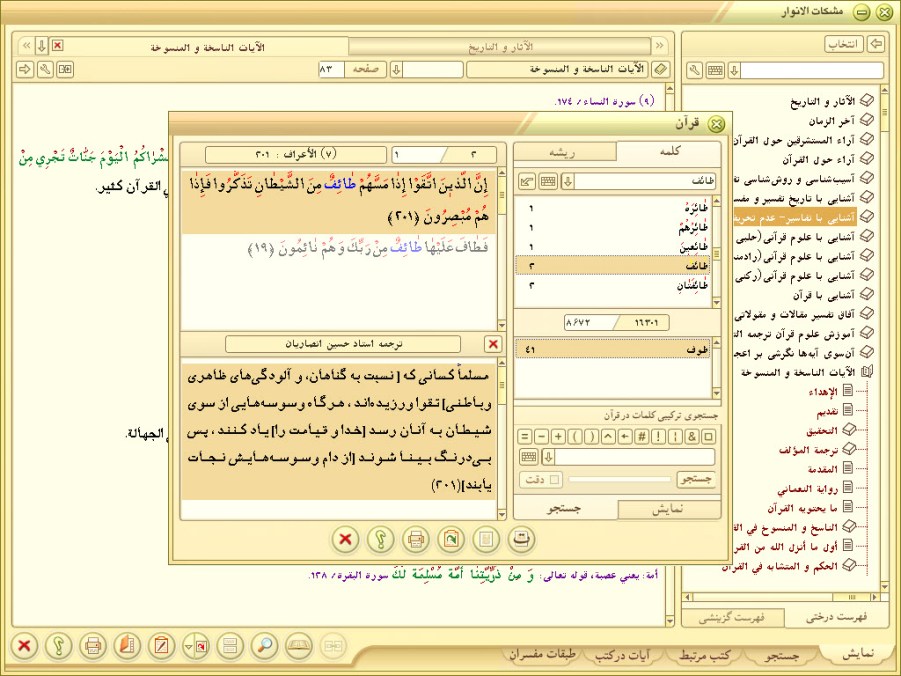Expand double-chevron at document tab bar left end
Image resolution: width=901 pixels, height=676 pixels.
(x=26, y=45)
